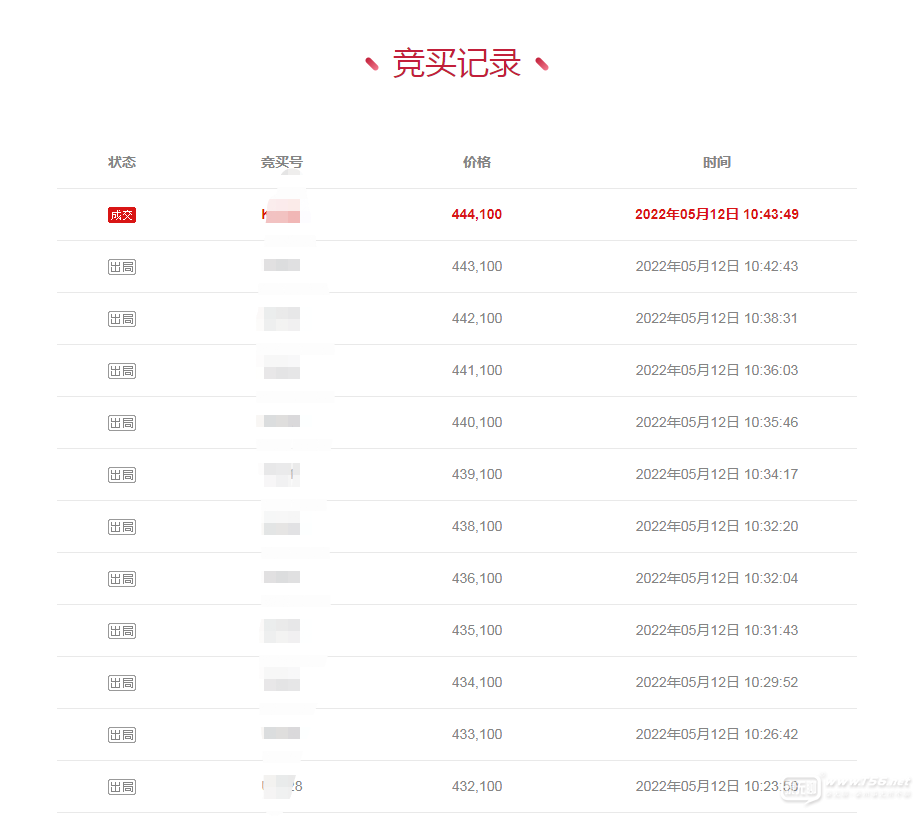The image size is (923, 816).
Task: Select the price 435,100
Action: tap(477, 630)
